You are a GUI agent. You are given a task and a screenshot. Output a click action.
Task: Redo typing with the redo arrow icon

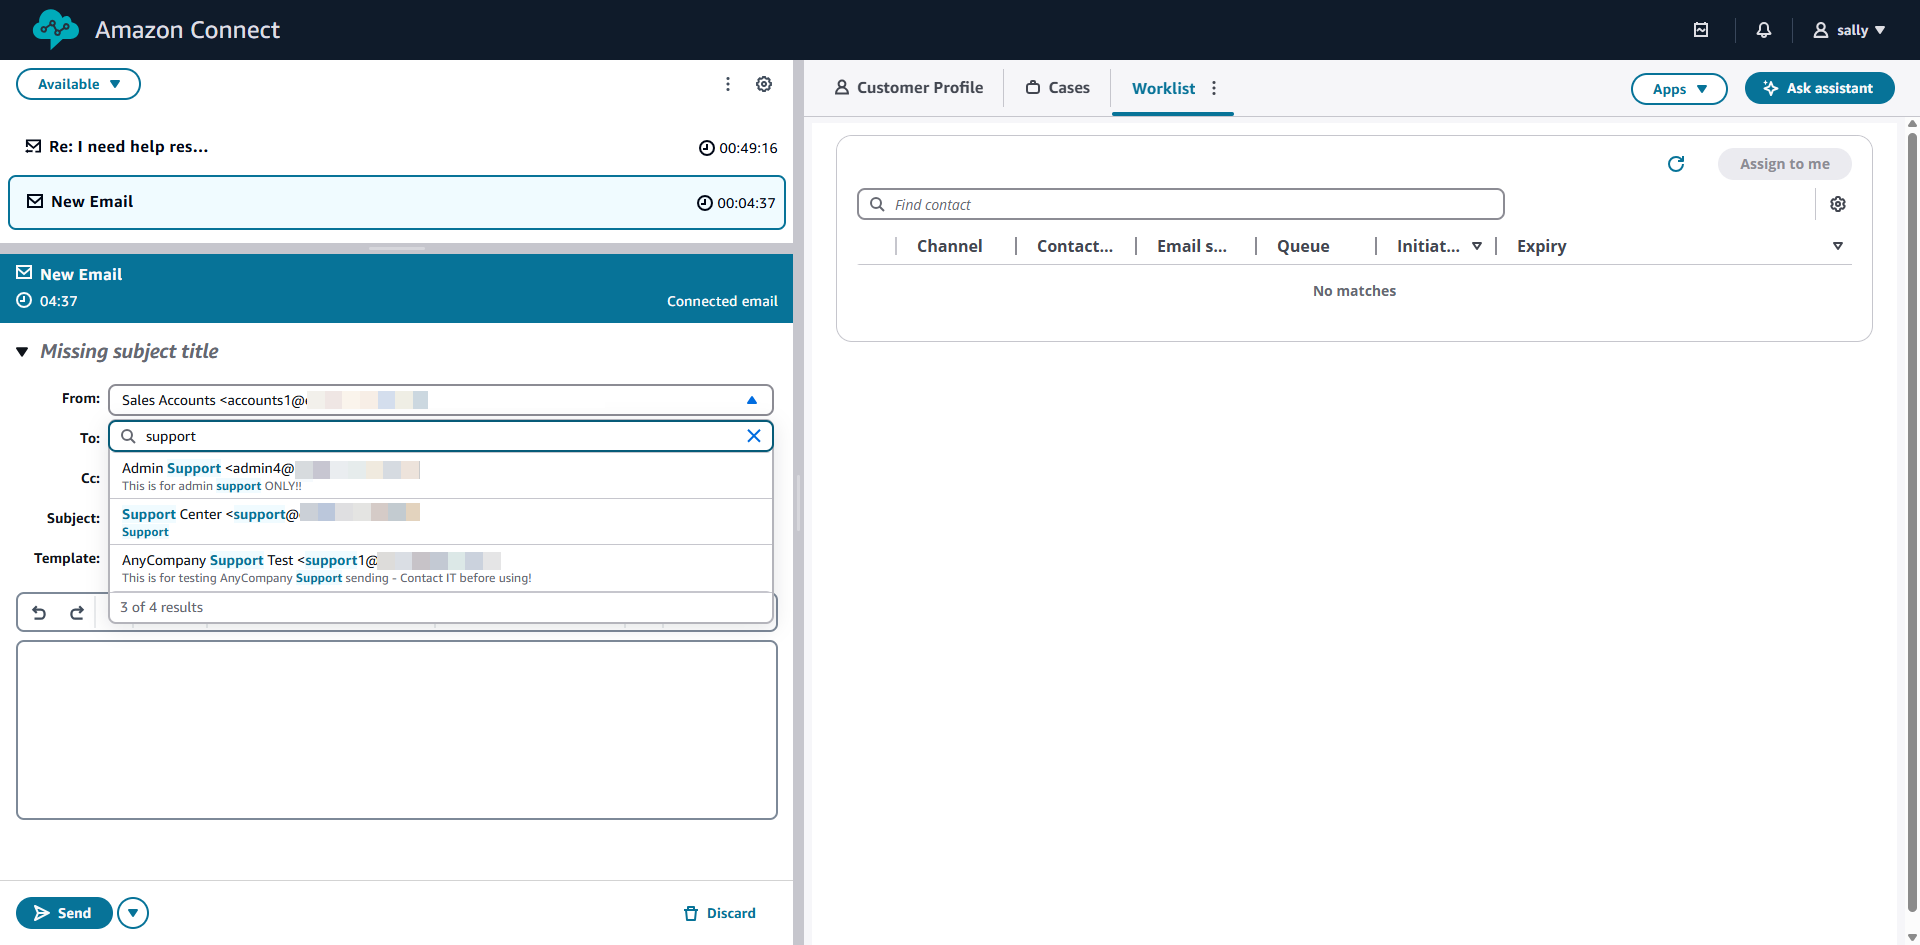click(x=77, y=612)
